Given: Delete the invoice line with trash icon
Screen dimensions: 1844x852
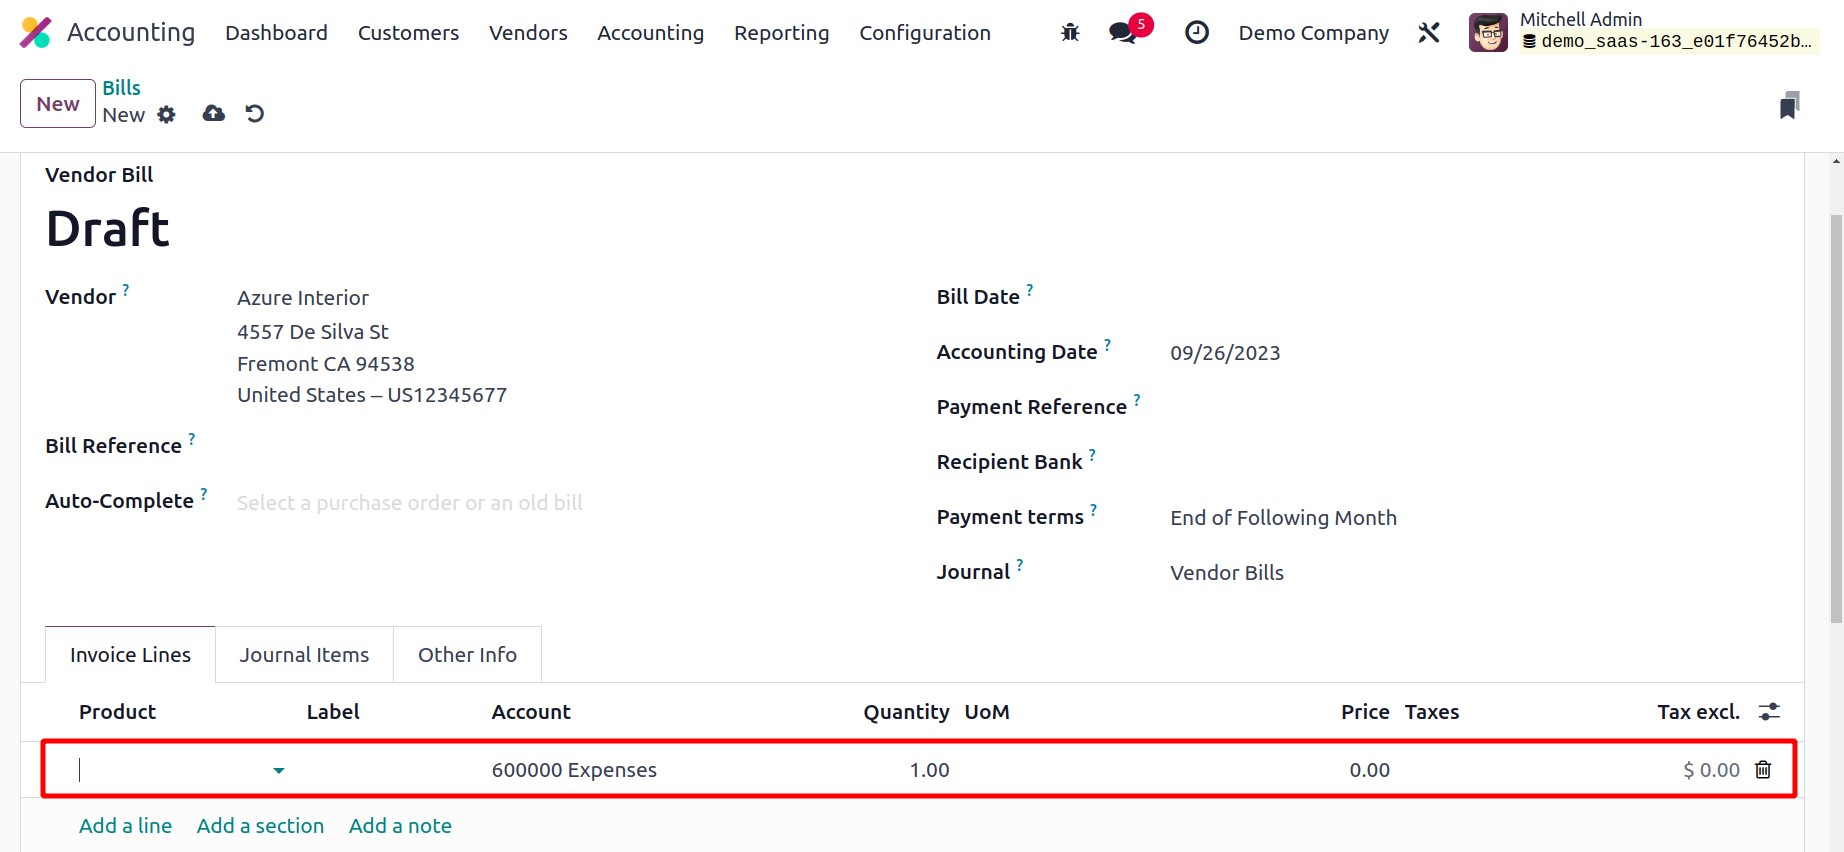Looking at the screenshot, I should (1763, 770).
